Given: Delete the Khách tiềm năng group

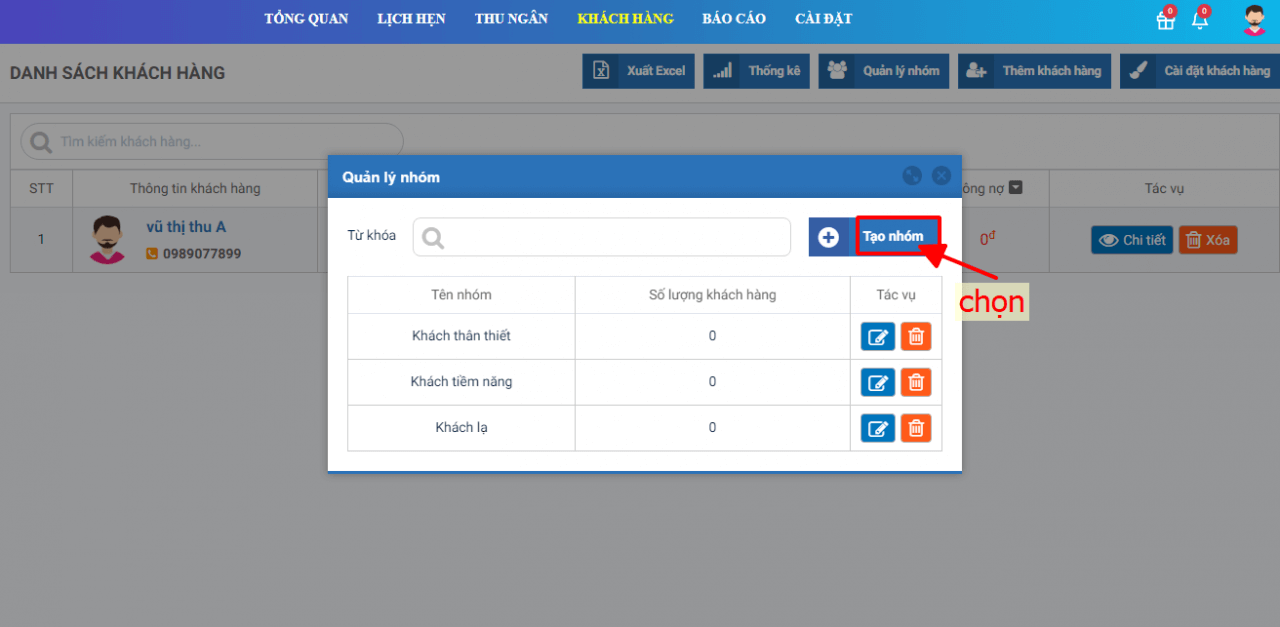Looking at the screenshot, I should click(915, 382).
